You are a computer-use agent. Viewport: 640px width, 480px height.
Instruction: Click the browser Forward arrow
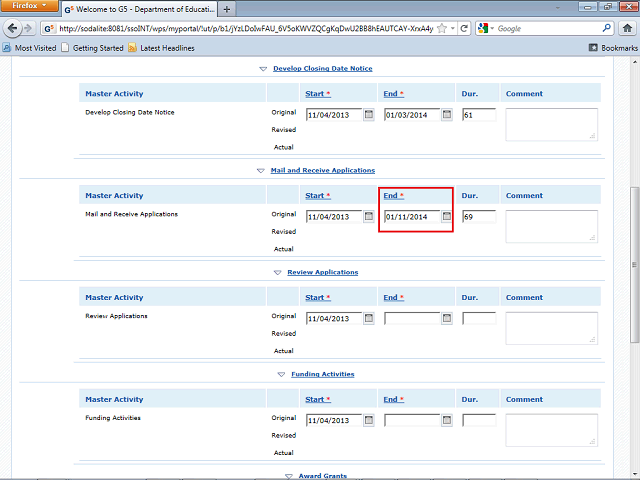[x=28, y=28]
